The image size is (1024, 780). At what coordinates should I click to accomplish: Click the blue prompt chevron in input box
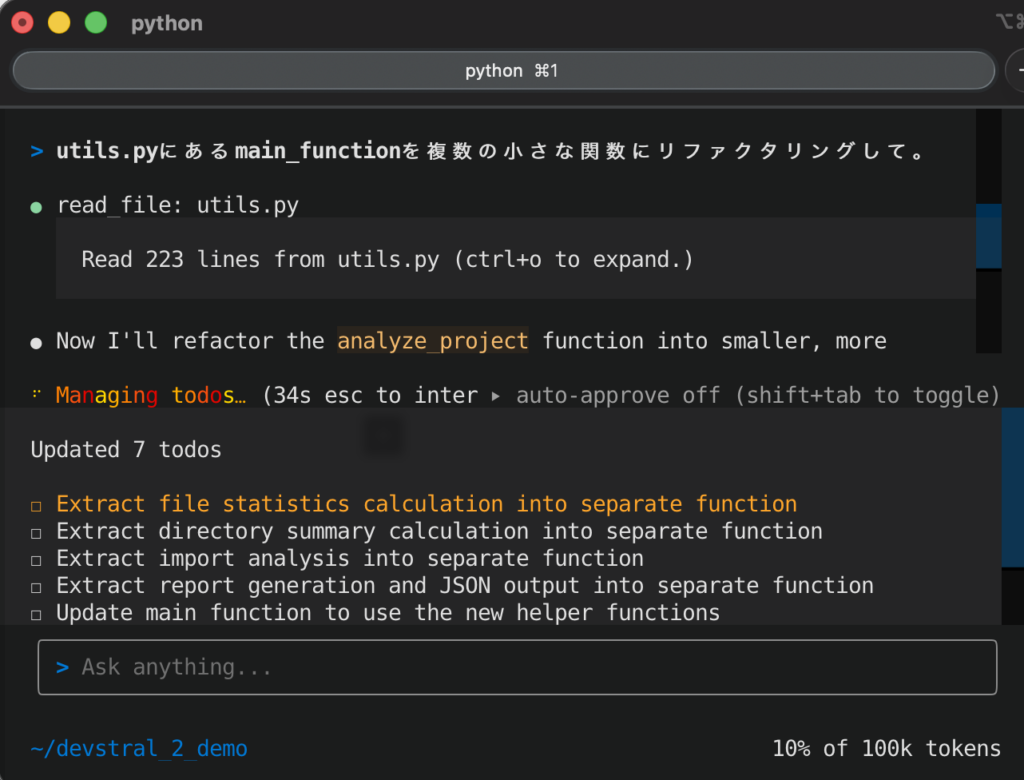pos(62,667)
